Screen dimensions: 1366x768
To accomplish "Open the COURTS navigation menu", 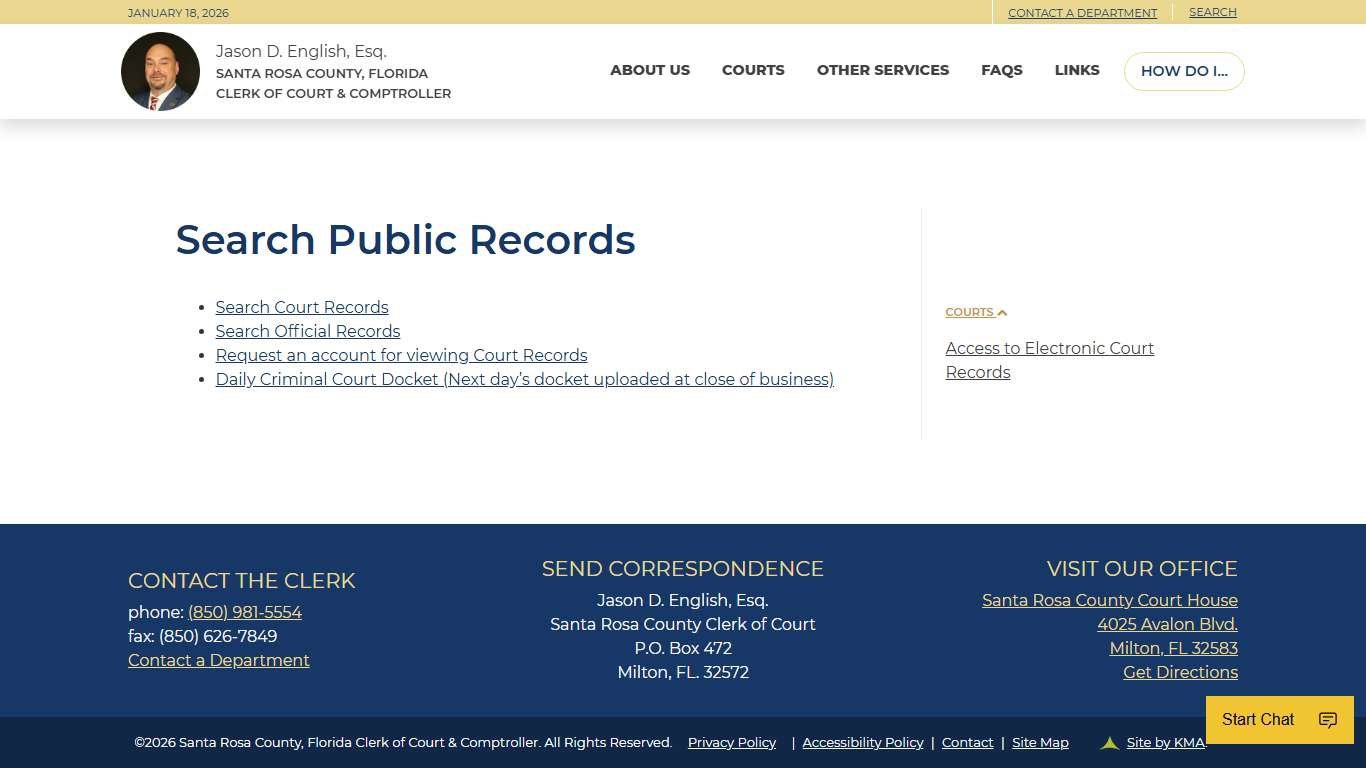I will point(753,70).
